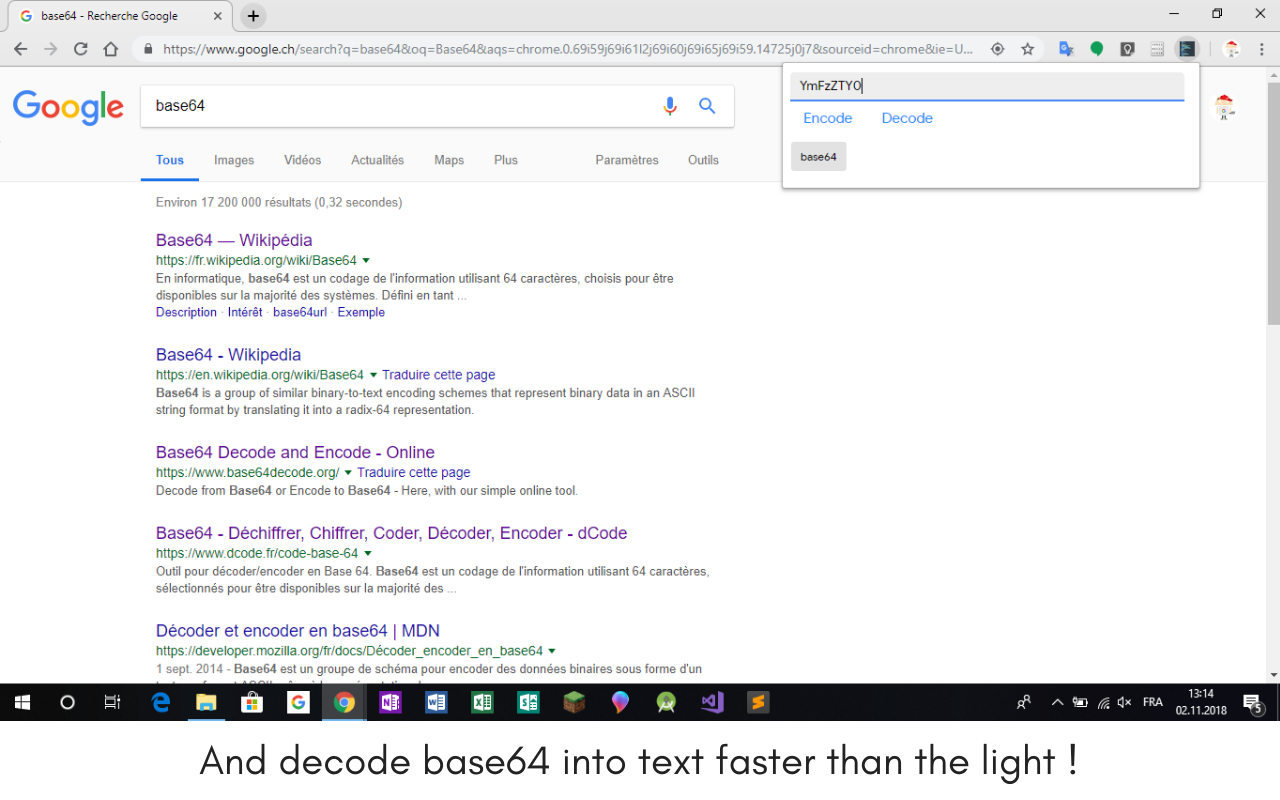The height and width of the screenshot is (800, 1280).
Task: Open the green Hangouts extension icon
Action: 1097,48
